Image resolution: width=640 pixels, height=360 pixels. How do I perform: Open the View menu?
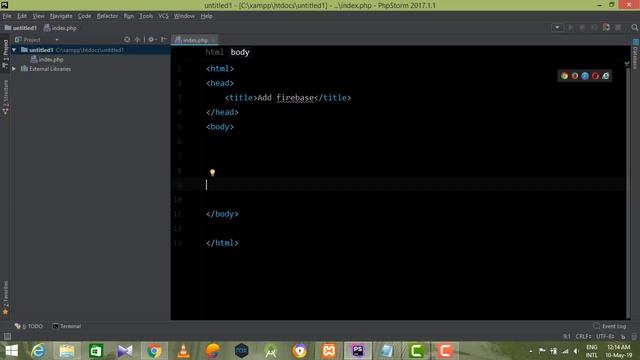tap(38, 16)
